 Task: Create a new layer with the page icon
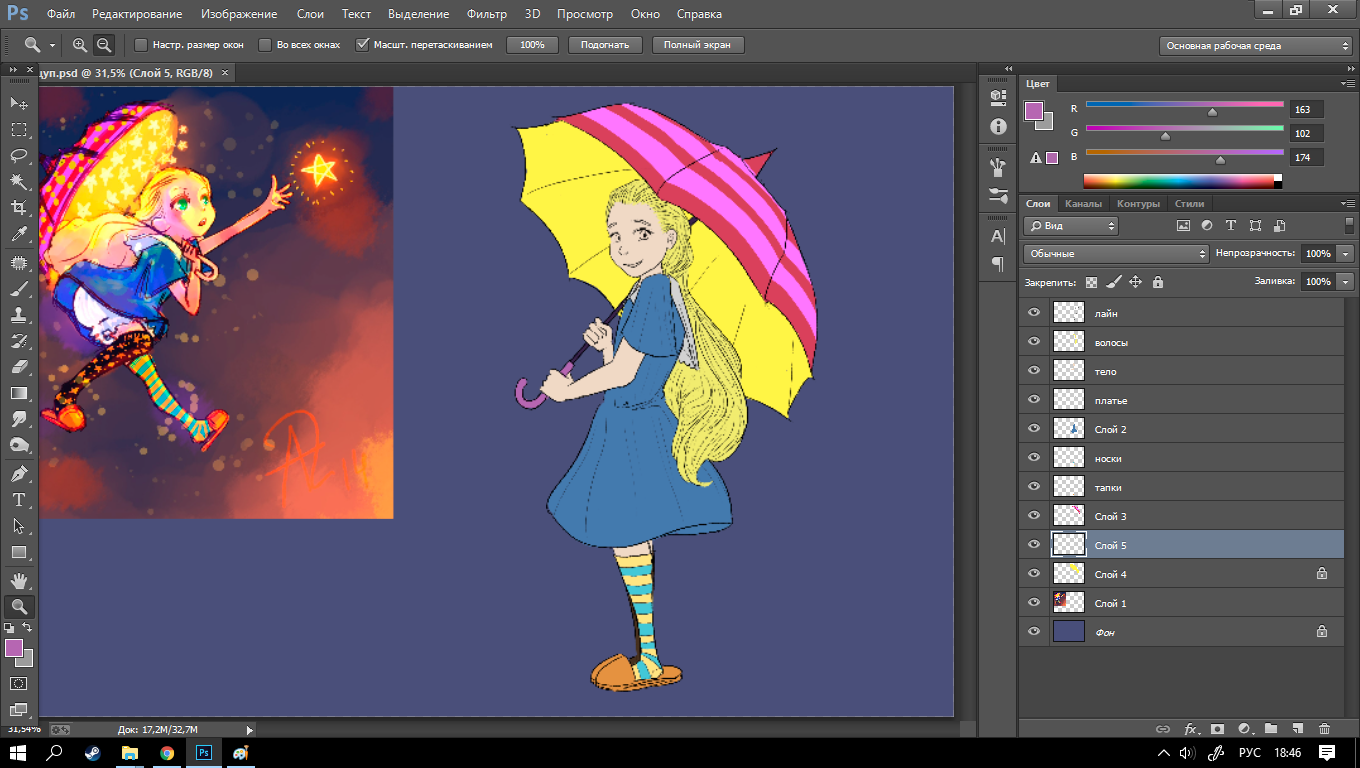pyautogui.click(x=1298, y=730)
